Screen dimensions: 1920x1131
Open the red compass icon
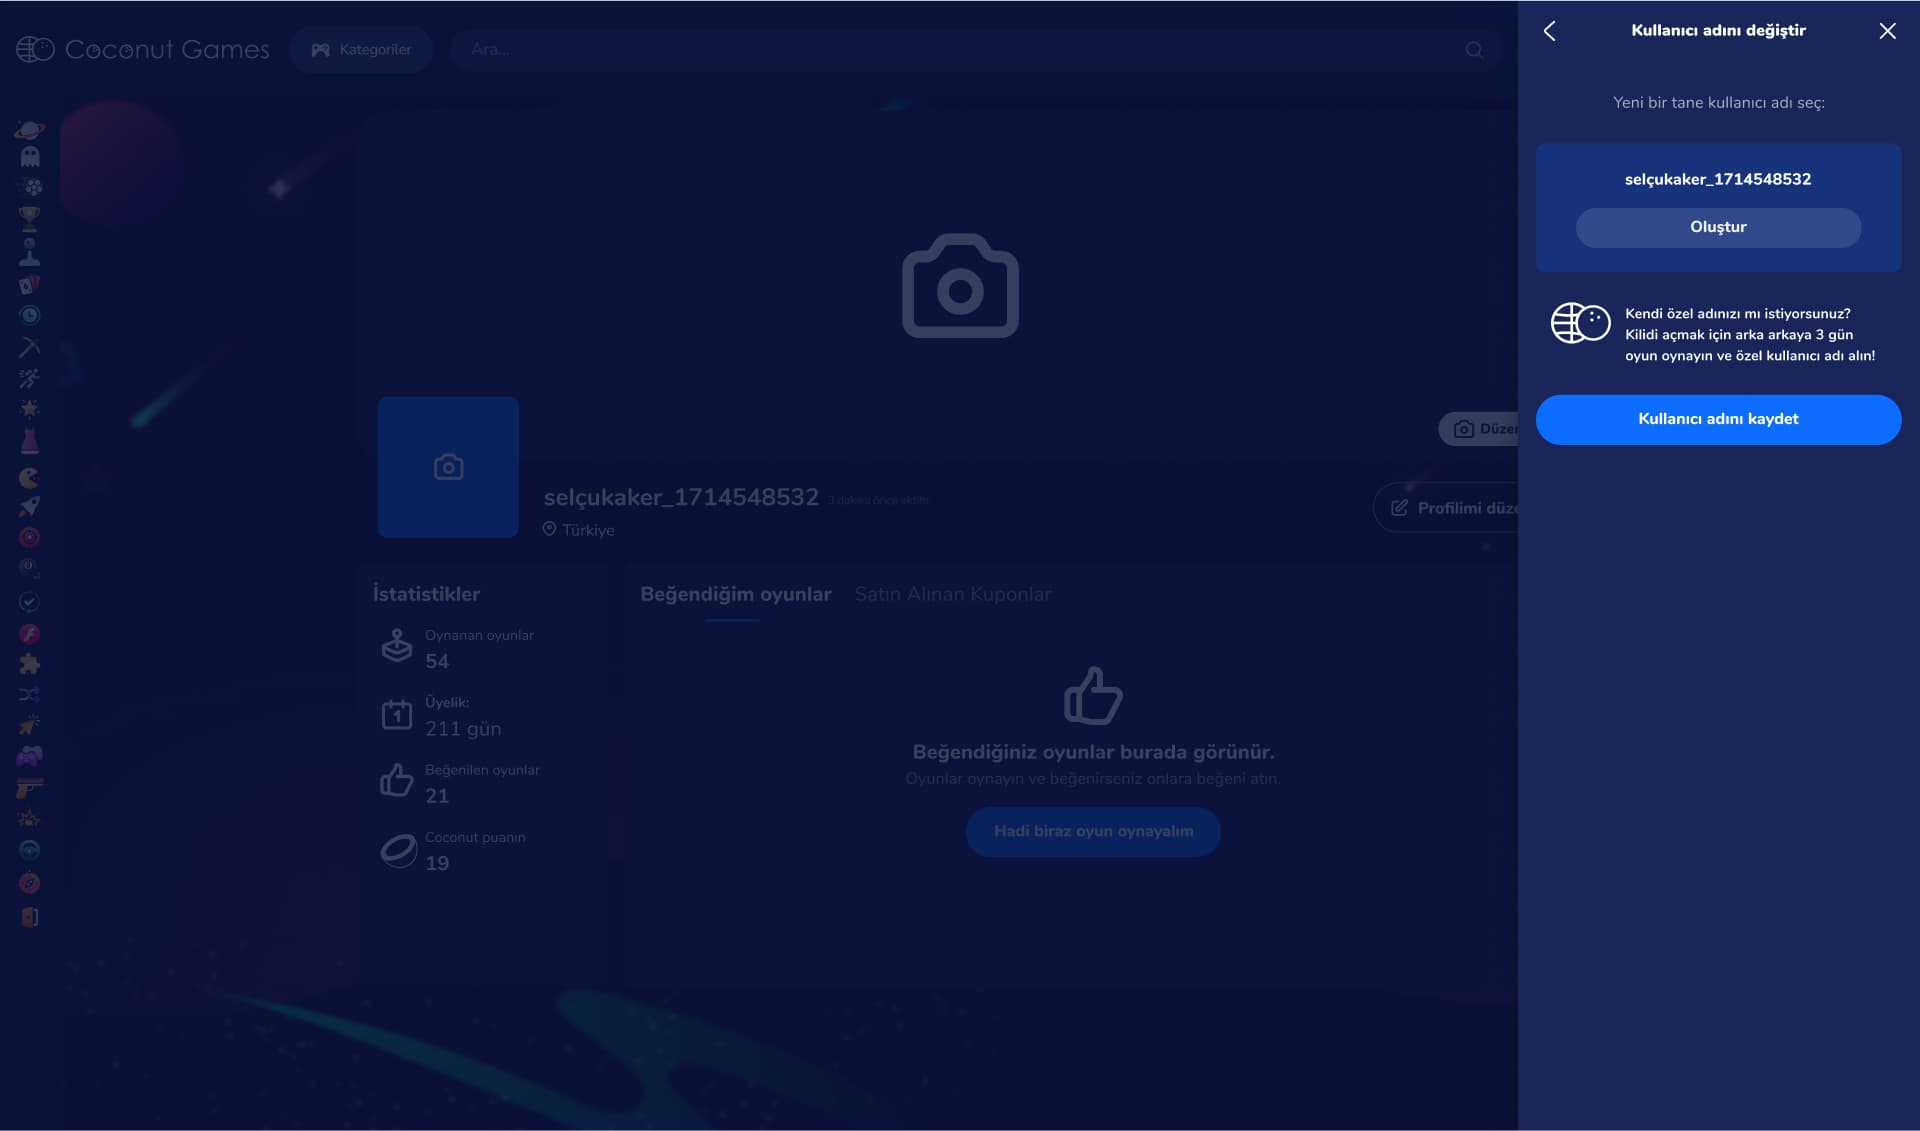(x=30, y=883)
